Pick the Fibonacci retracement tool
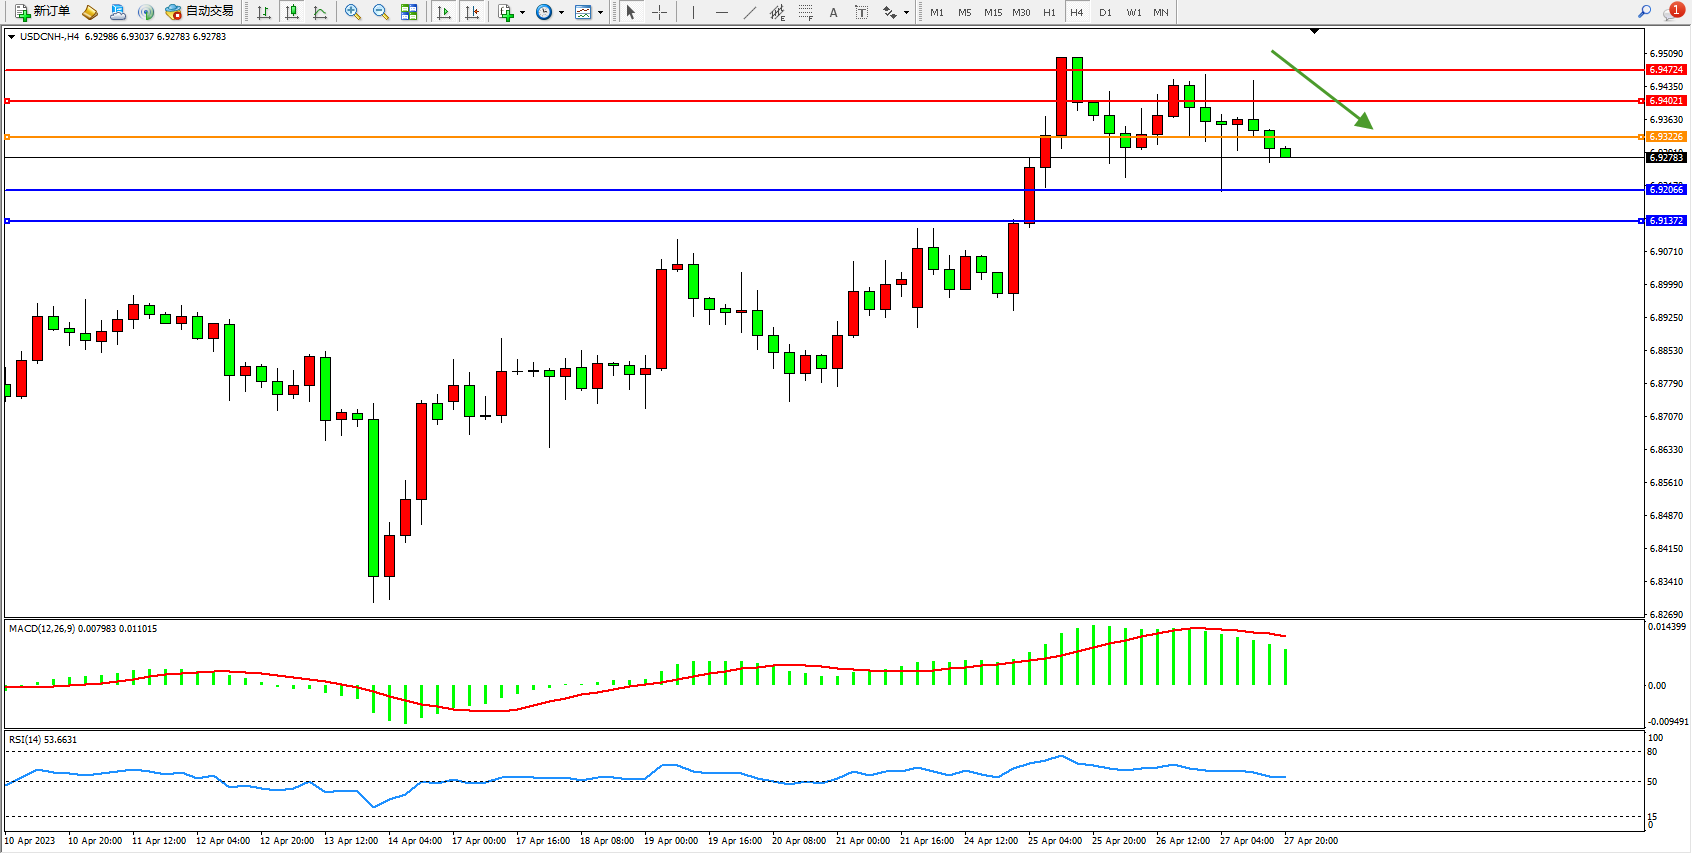The image size is (1692, 854). click(805, 12)
